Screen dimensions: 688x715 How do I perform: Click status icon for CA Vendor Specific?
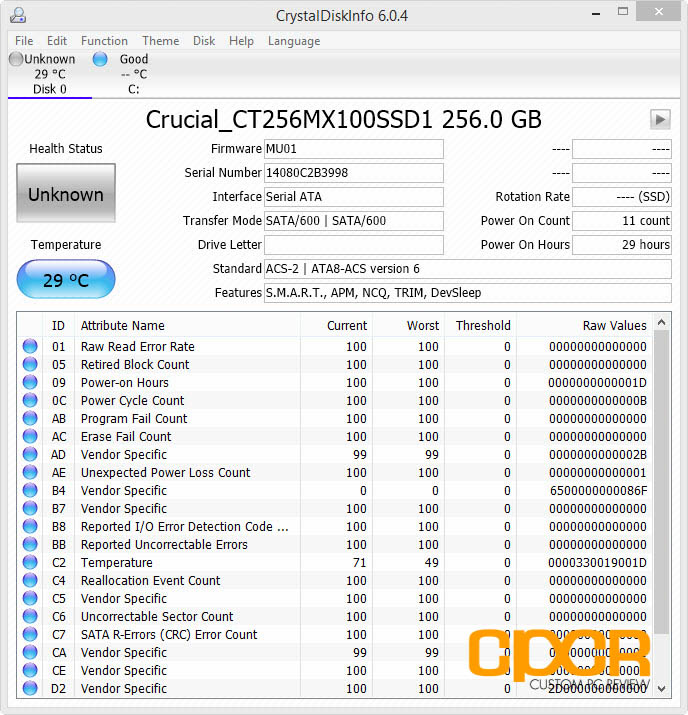click(x=30, y=653)
